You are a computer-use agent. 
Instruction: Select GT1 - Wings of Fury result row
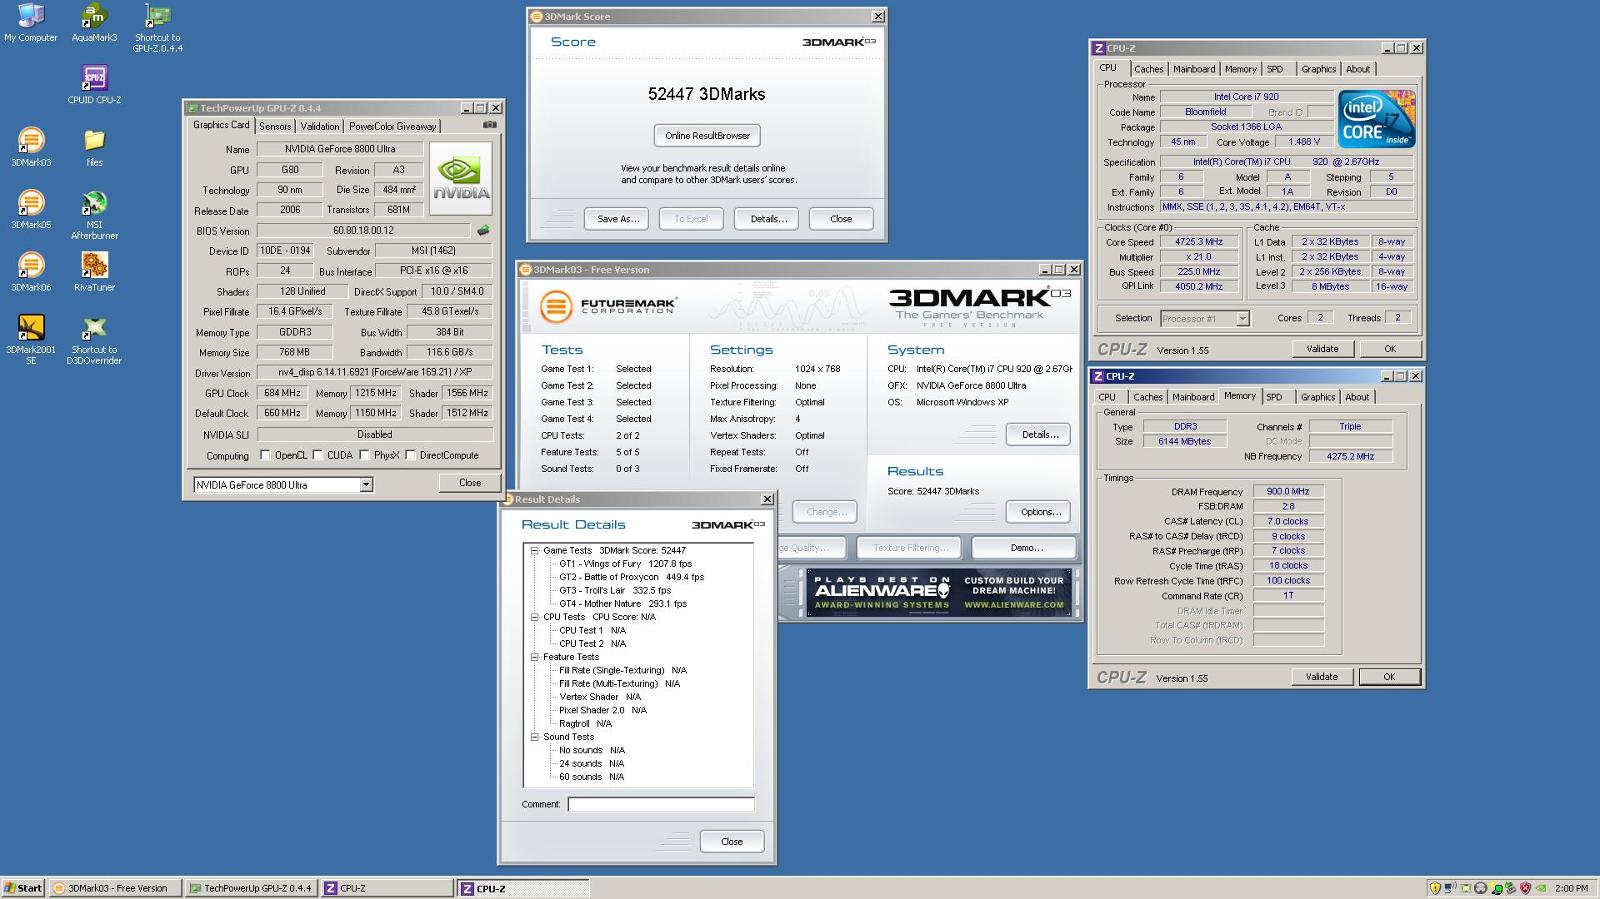[x=625, y=564]
